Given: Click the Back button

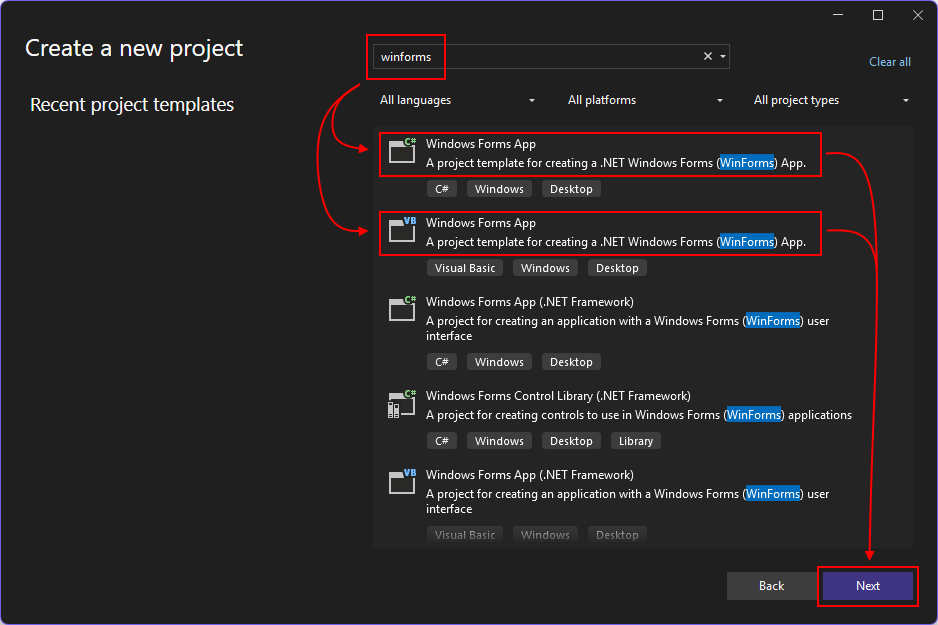Looking at the screenshot, I should (x=771, y=586).
